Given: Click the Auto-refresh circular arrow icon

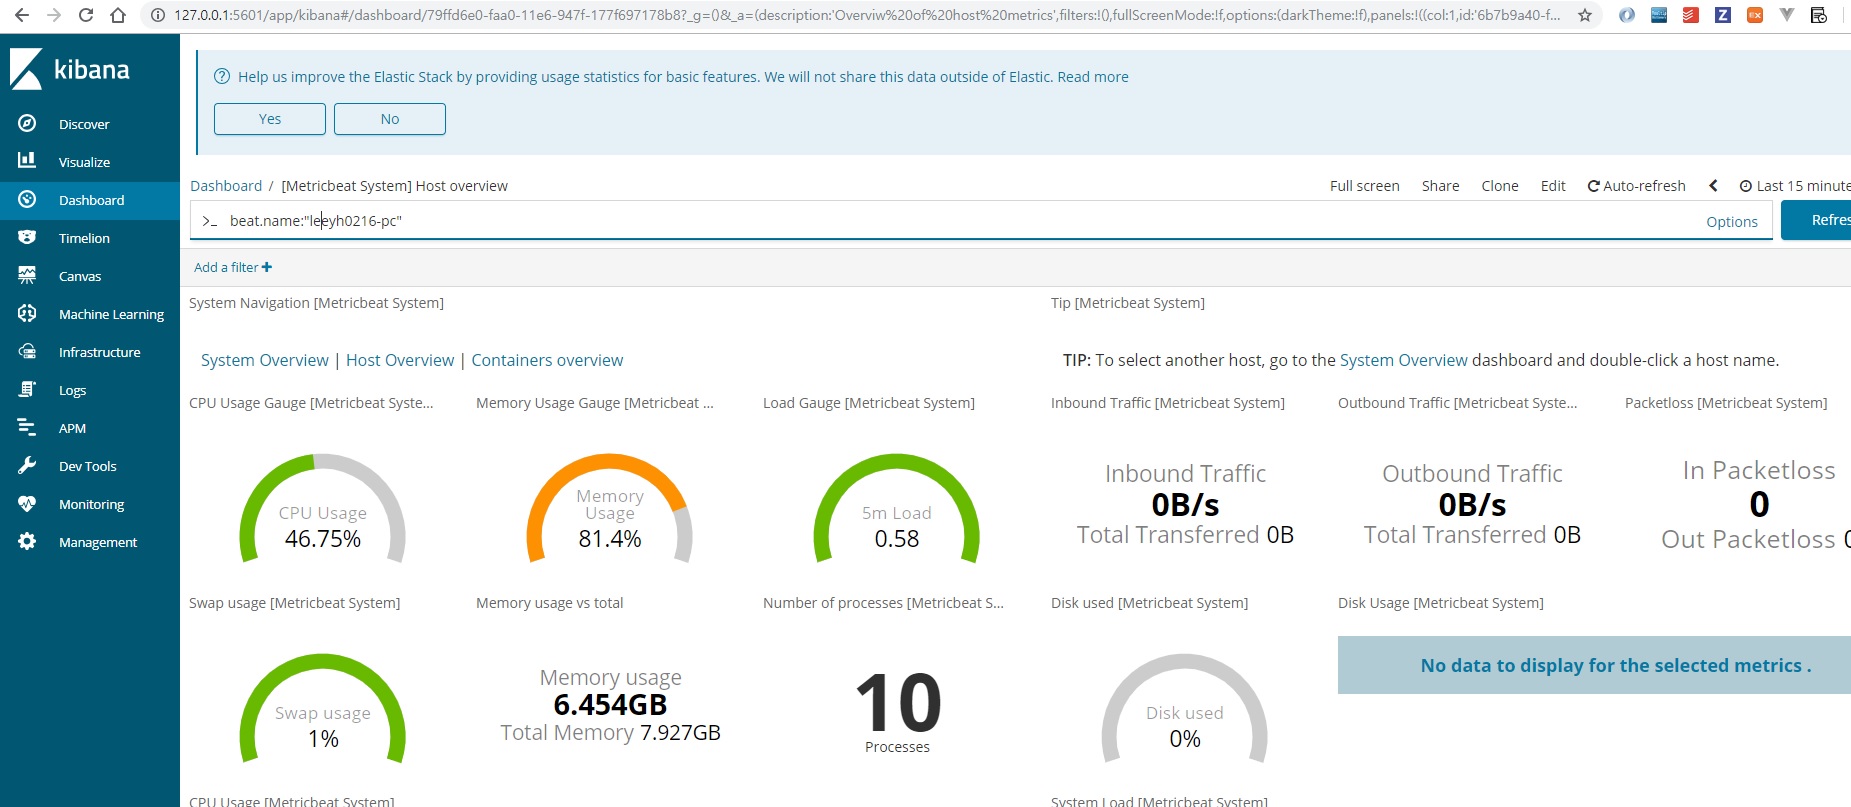Looking at the screenshot, I should click(1594, 186).
